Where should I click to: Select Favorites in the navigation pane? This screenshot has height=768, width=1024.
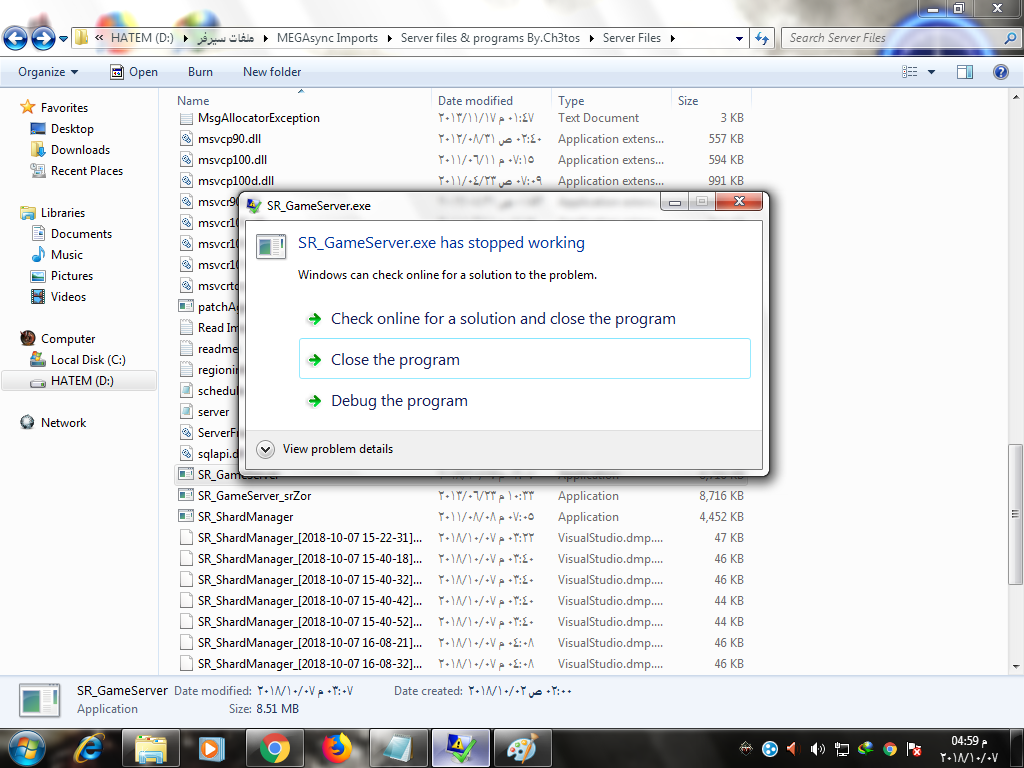tap(64, 108)
